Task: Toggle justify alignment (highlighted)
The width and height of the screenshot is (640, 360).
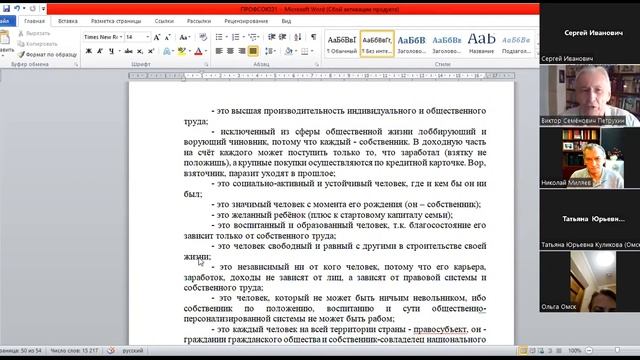Action: pos(253,51)
